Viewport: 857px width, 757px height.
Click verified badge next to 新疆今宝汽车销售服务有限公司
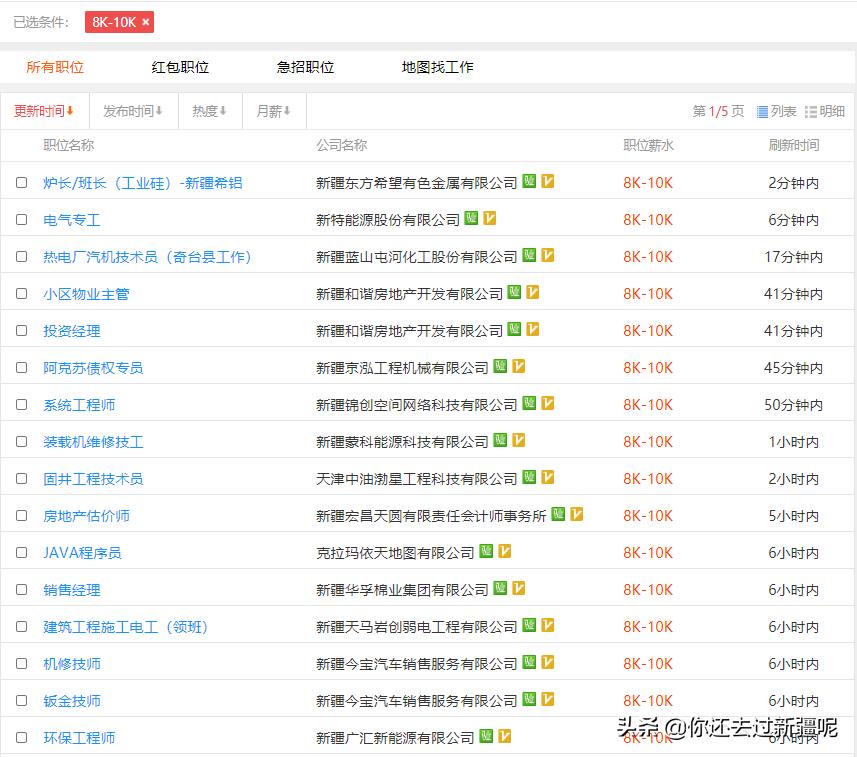click(x=528, y=662)
